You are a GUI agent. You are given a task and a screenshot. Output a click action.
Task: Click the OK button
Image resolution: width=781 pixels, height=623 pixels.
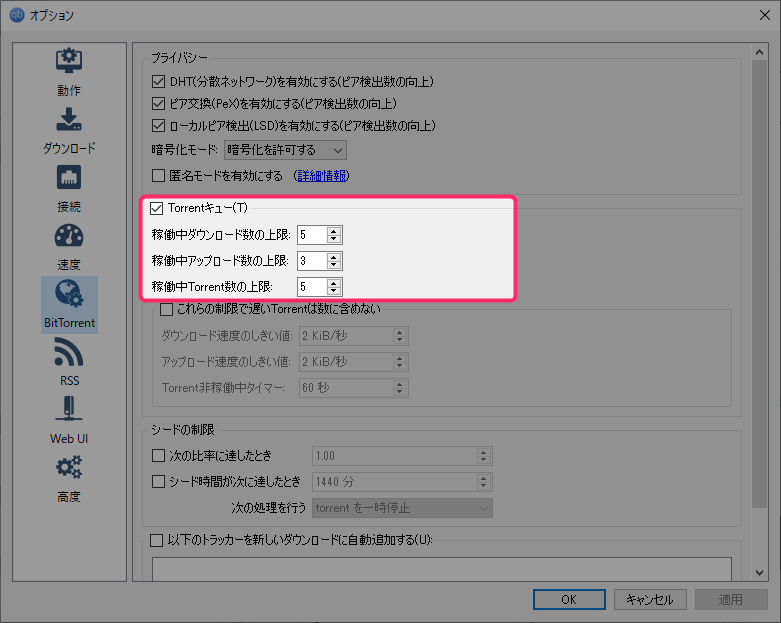[x=569, y=600]
